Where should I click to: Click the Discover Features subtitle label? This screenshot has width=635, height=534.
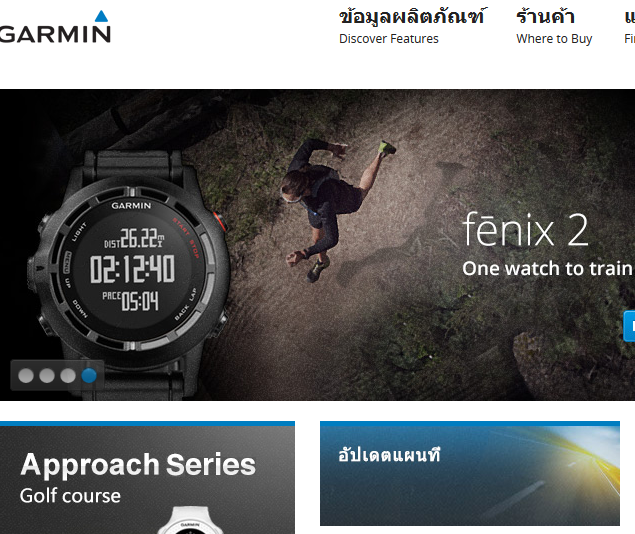pyautogui.click(x=389, y=39)
